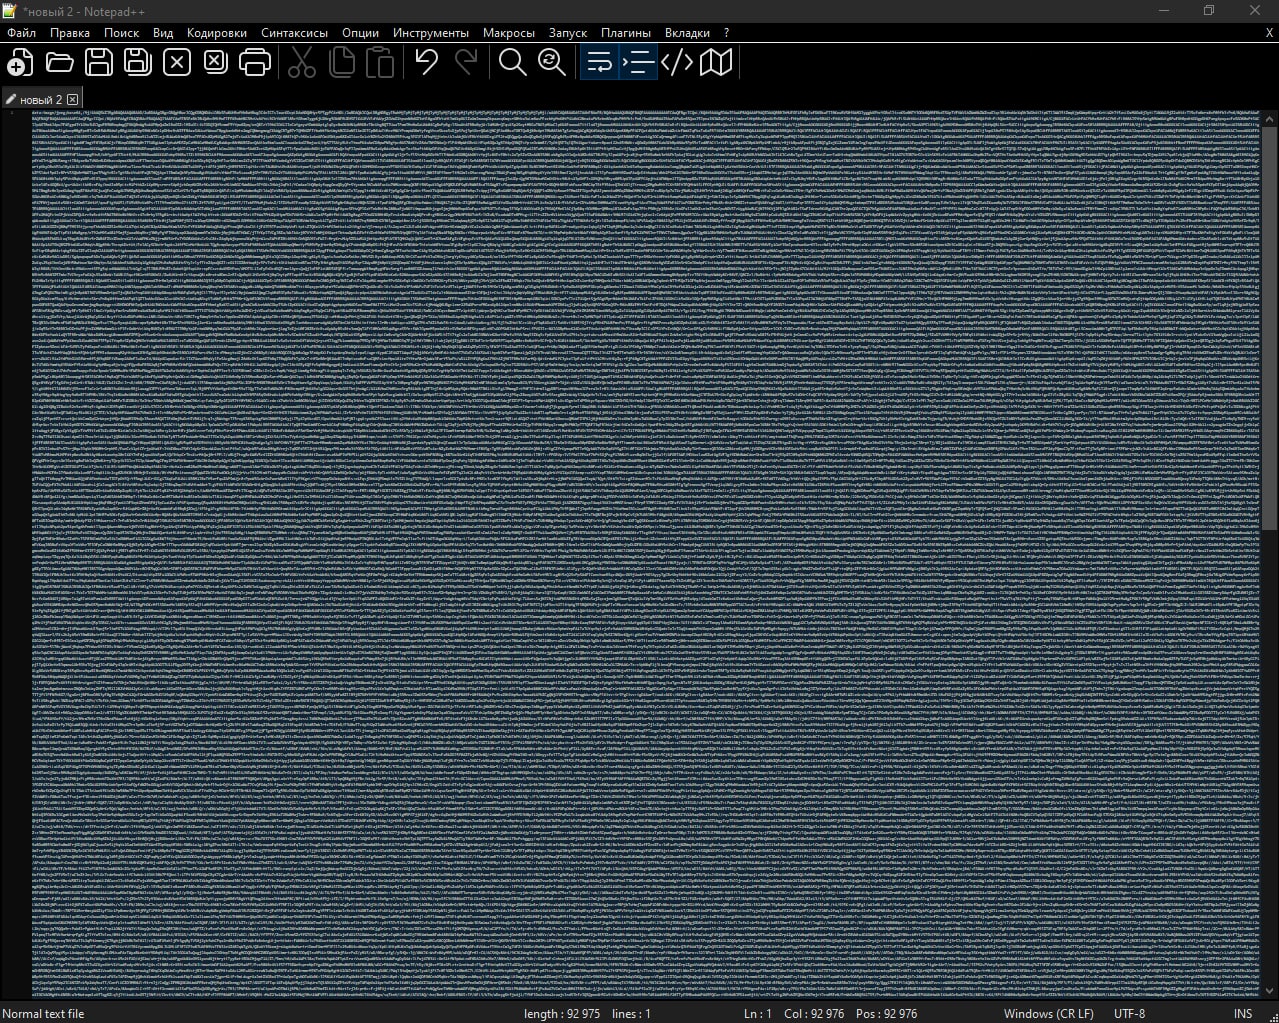
Task: Open Replace dialog via toolbar icon
Action: point(552,63)
